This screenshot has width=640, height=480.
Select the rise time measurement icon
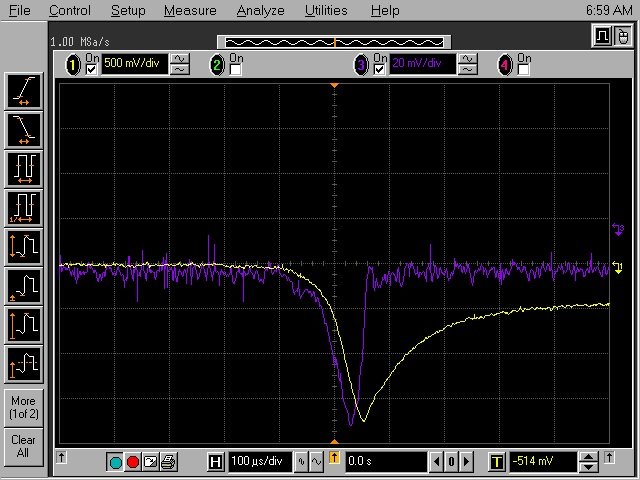tap(24, 91)
